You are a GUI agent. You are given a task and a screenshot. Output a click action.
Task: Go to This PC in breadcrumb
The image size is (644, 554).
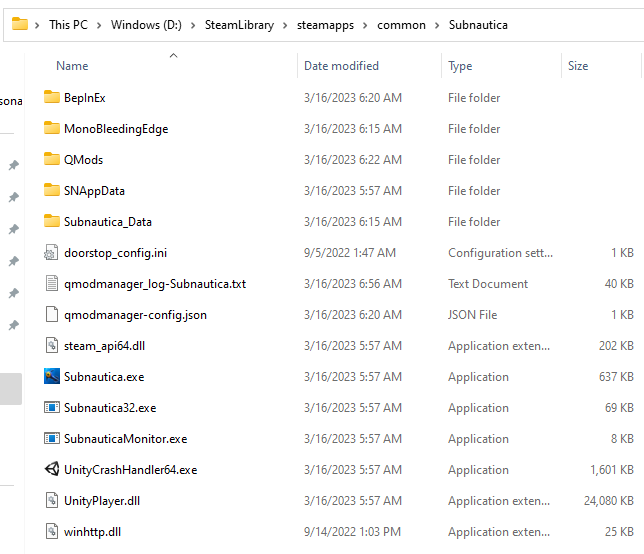pos(69,25)
